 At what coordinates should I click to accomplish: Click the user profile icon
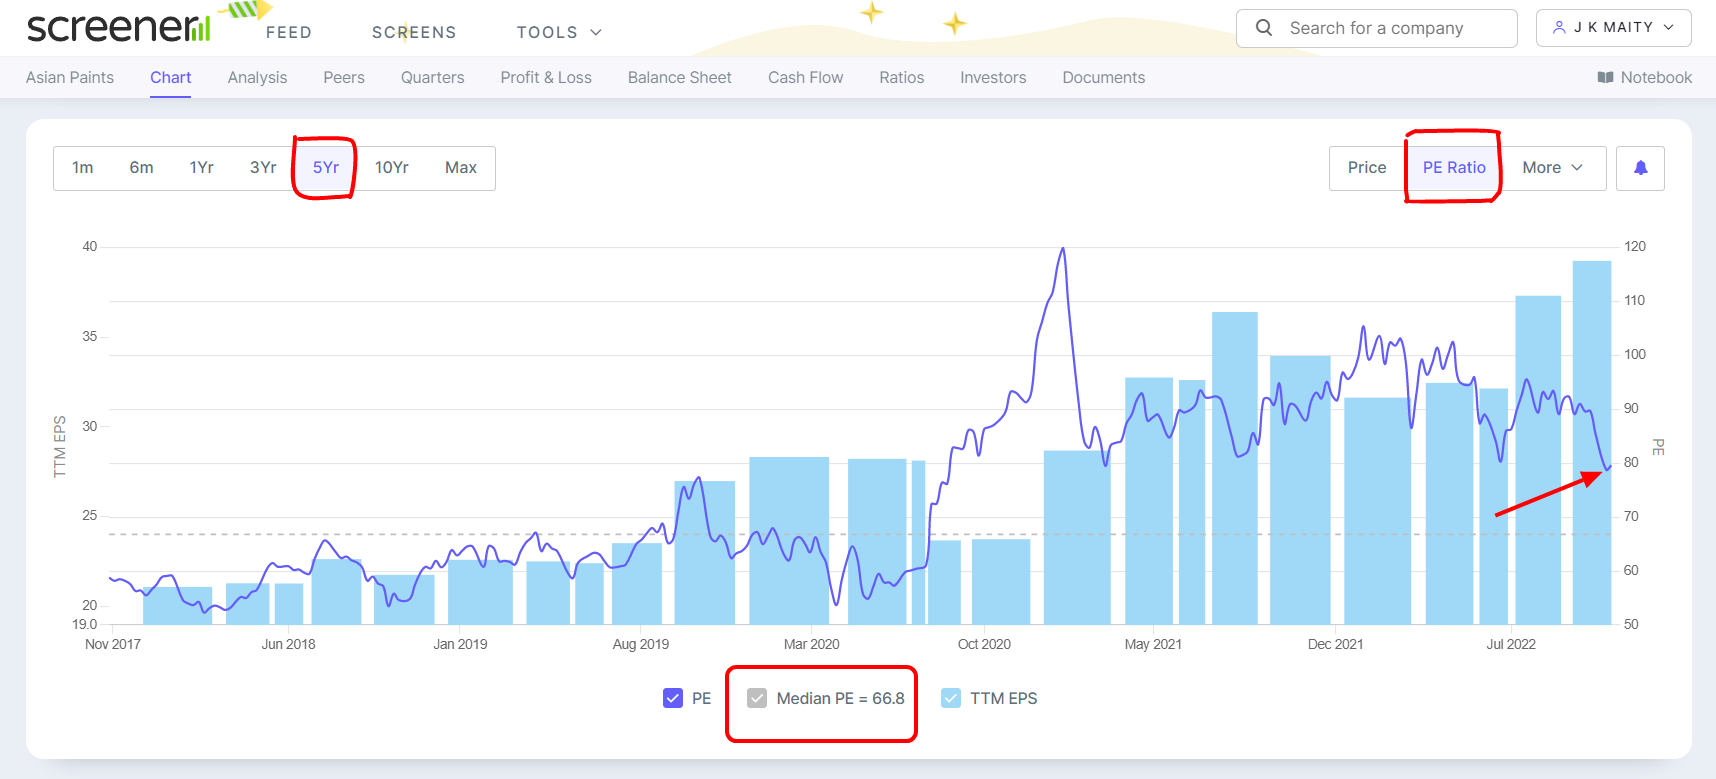point(1559,28)
